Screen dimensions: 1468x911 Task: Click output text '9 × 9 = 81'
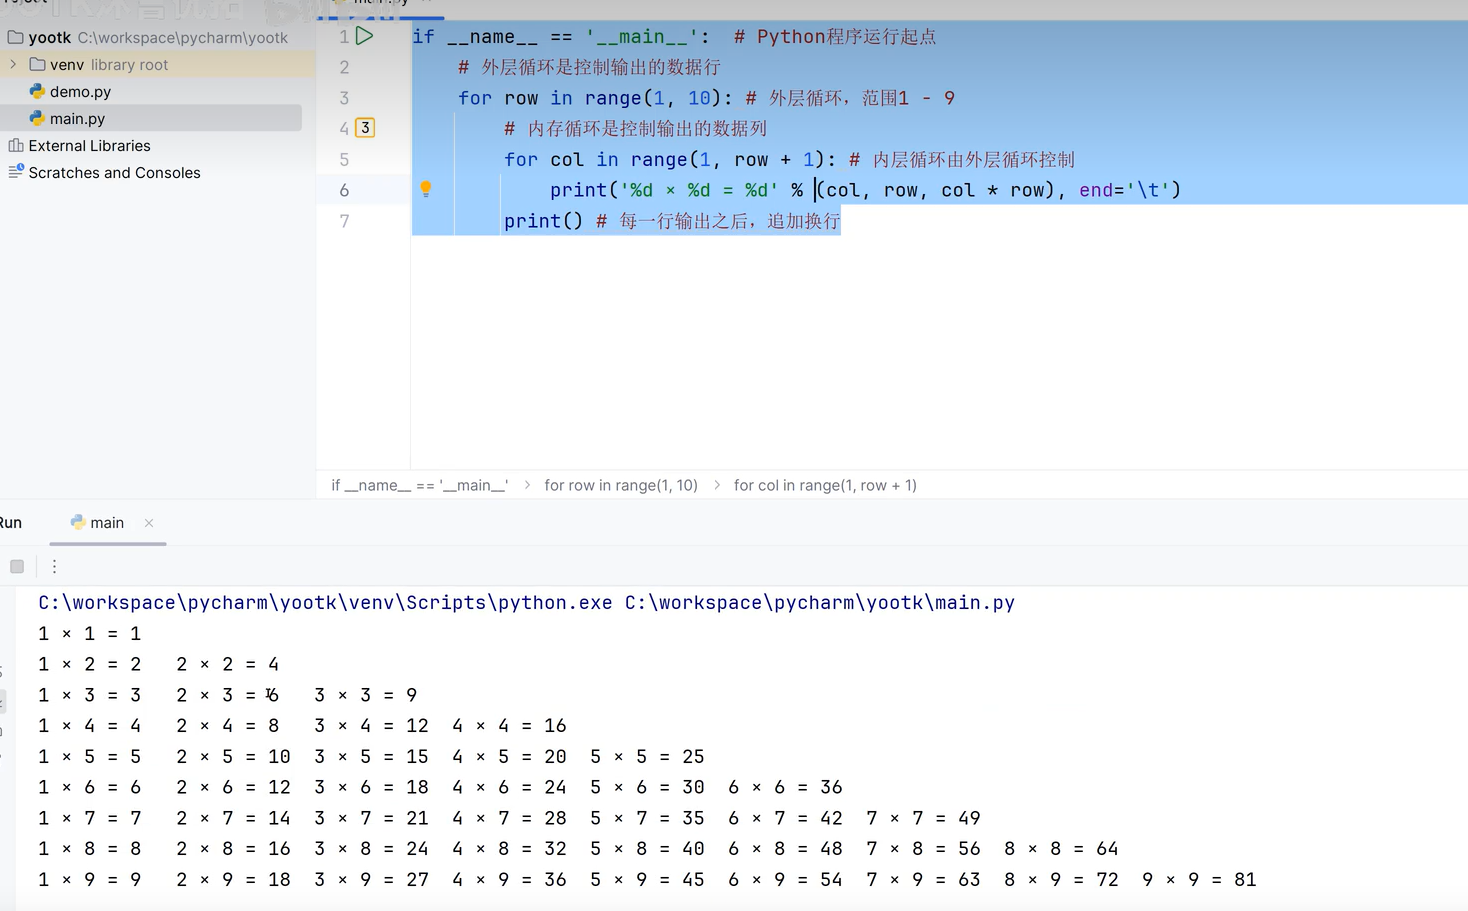pos(1198,880)
